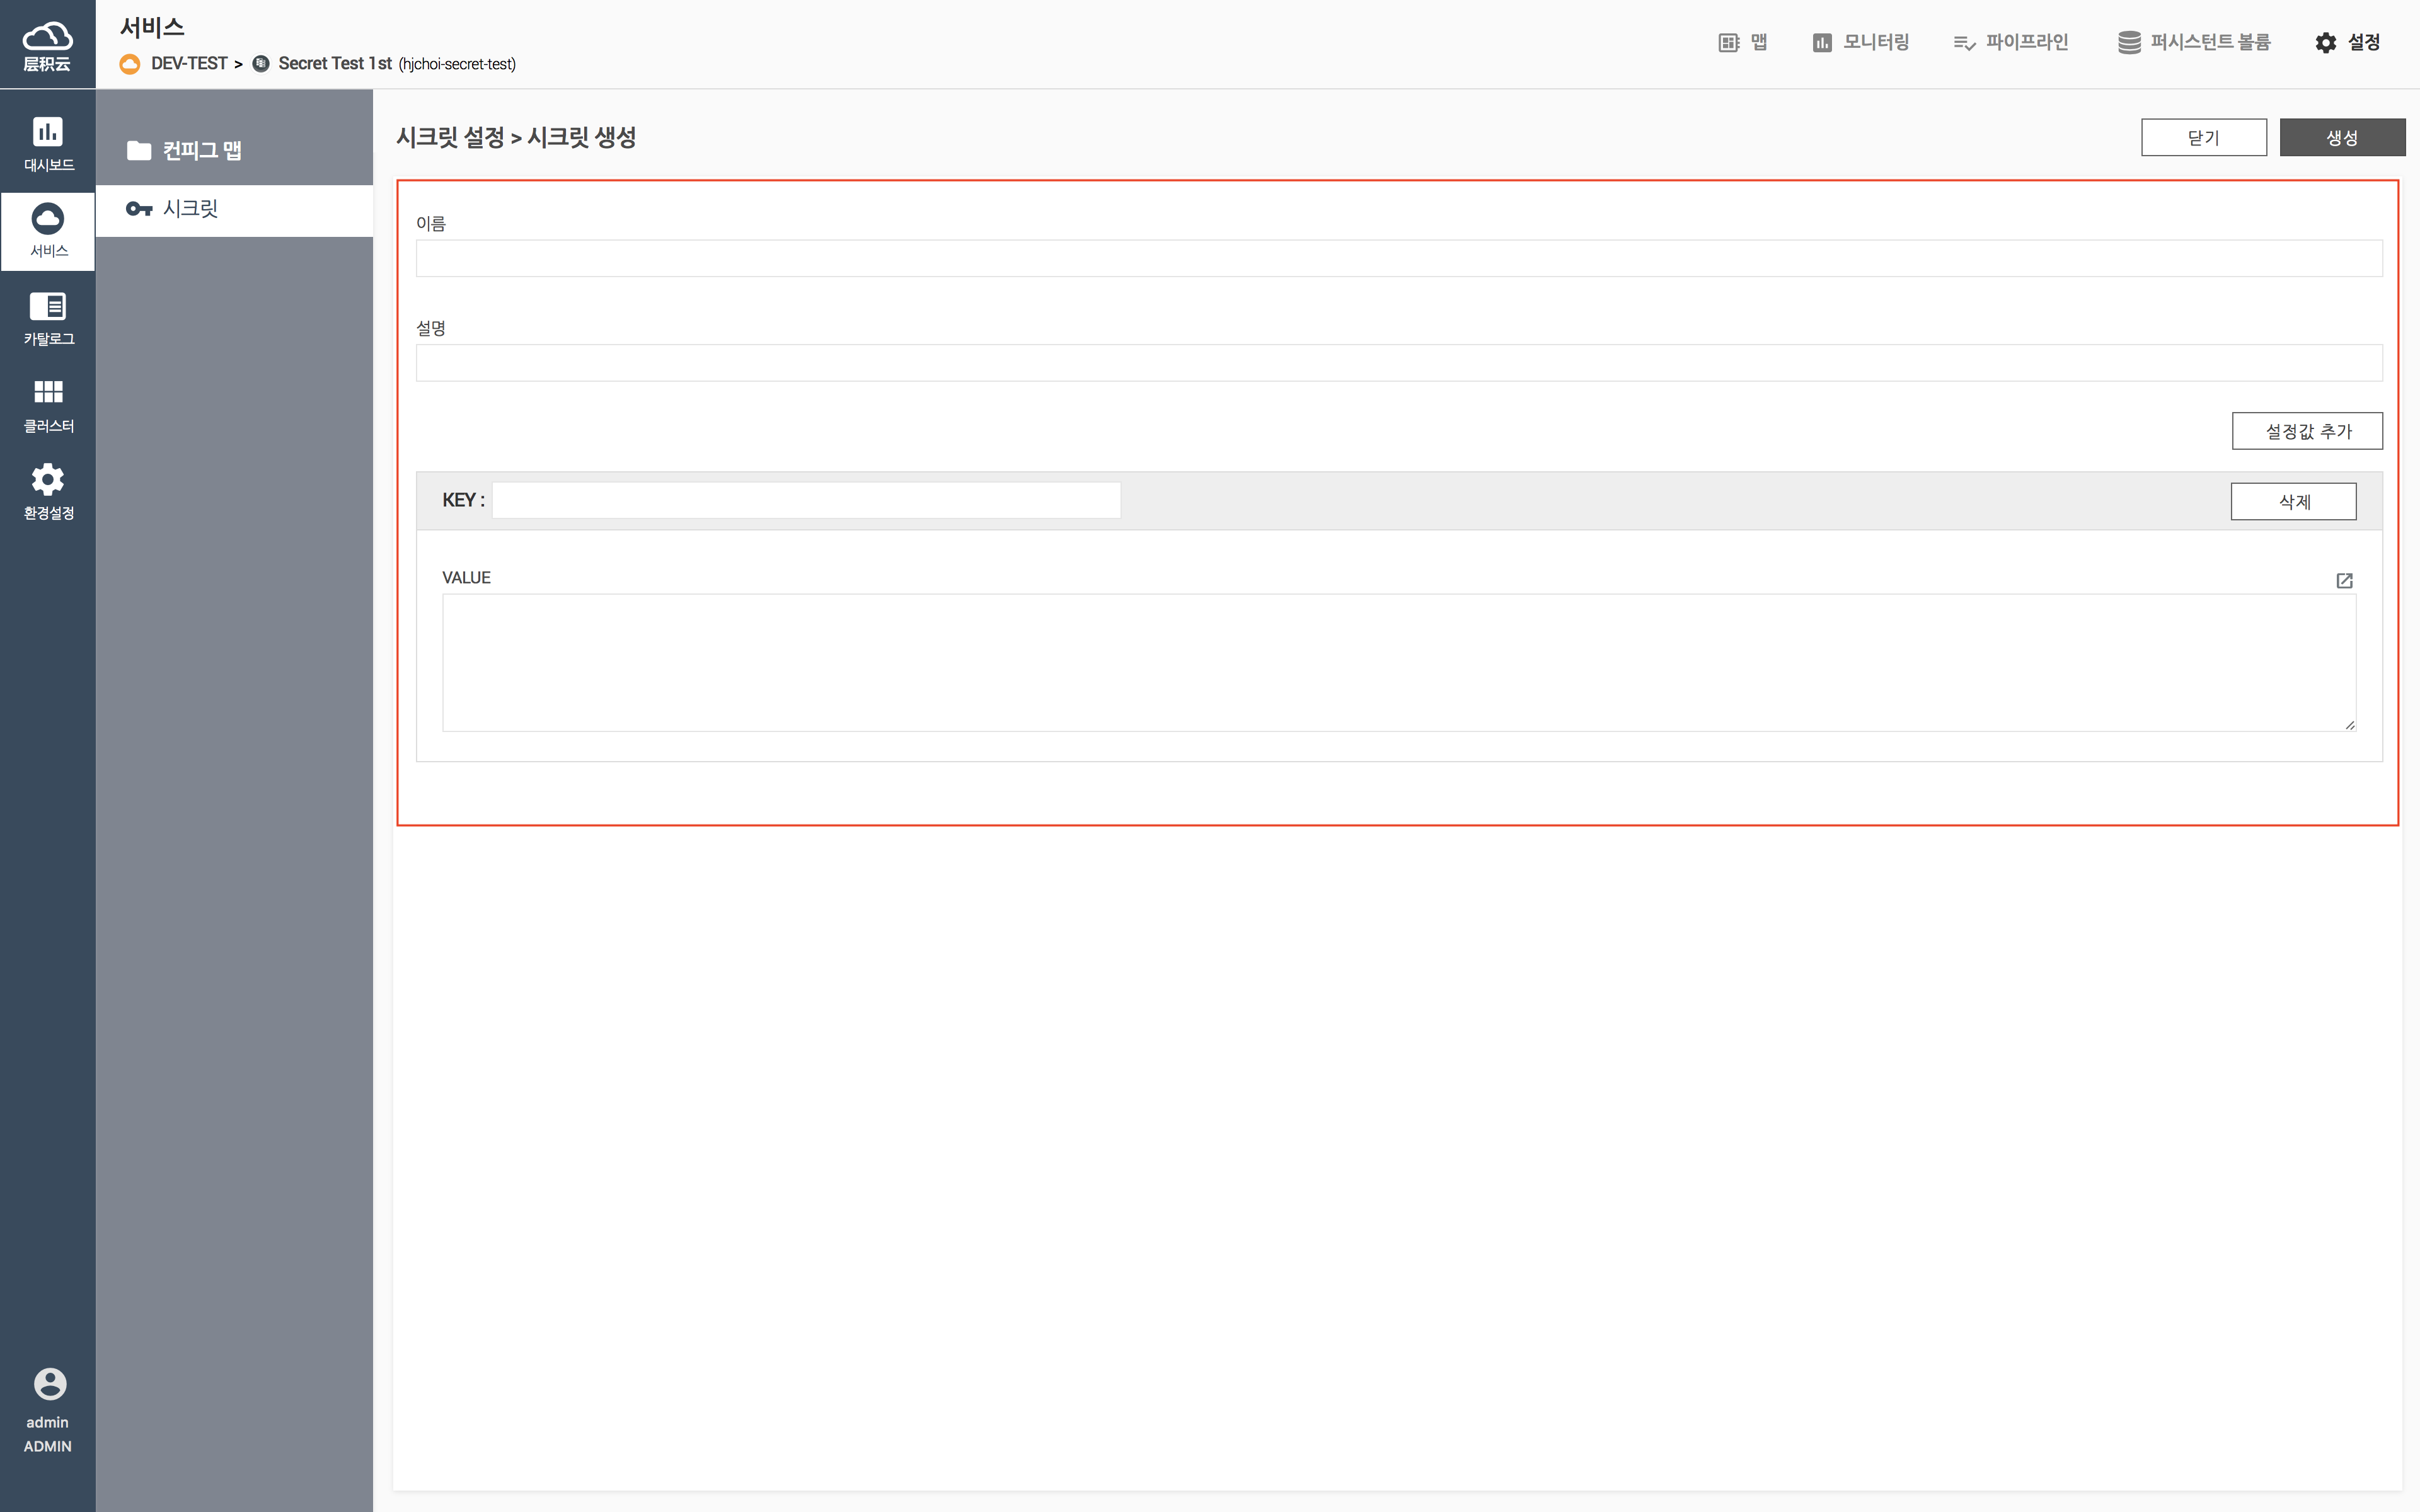Switch to Monitoring (모니터링) top menu
Viewport: 2420px width, 1512px height.
pos(1861,42)
